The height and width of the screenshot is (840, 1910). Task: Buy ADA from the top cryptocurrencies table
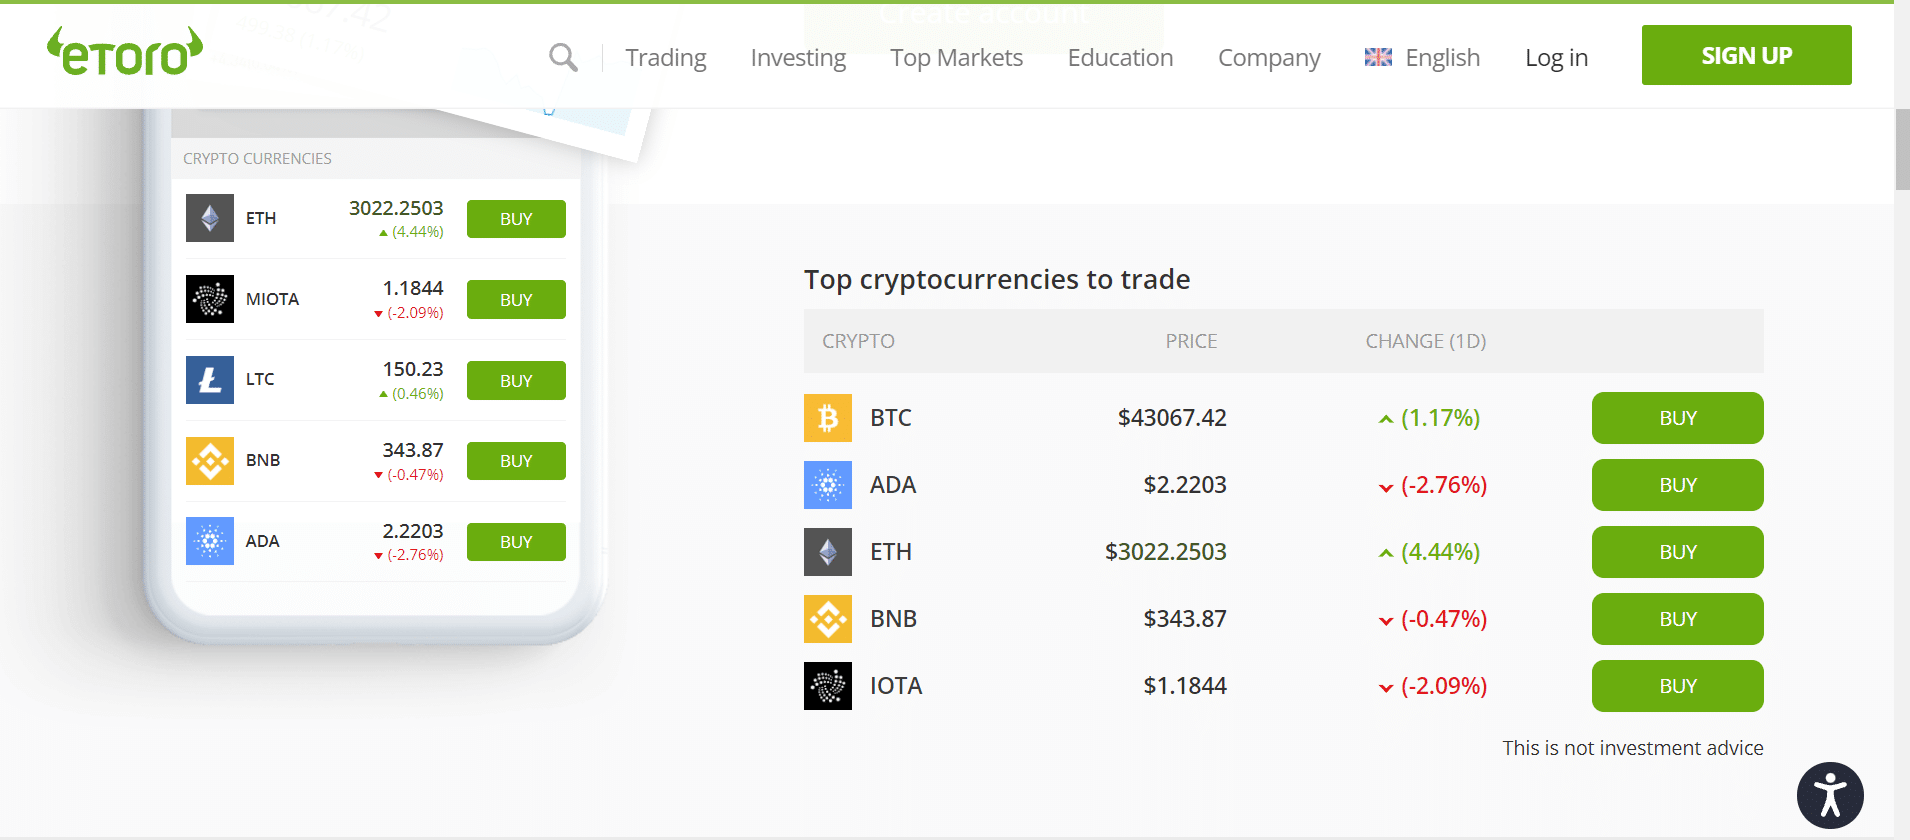(1678, 485)
